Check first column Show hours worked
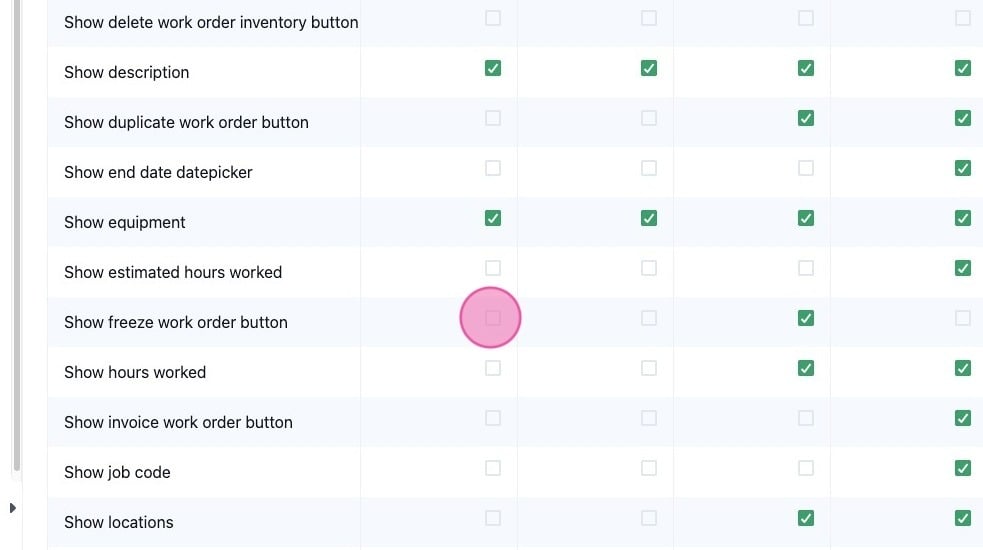Screen dimensions: 983x550 tap(493, 368)
